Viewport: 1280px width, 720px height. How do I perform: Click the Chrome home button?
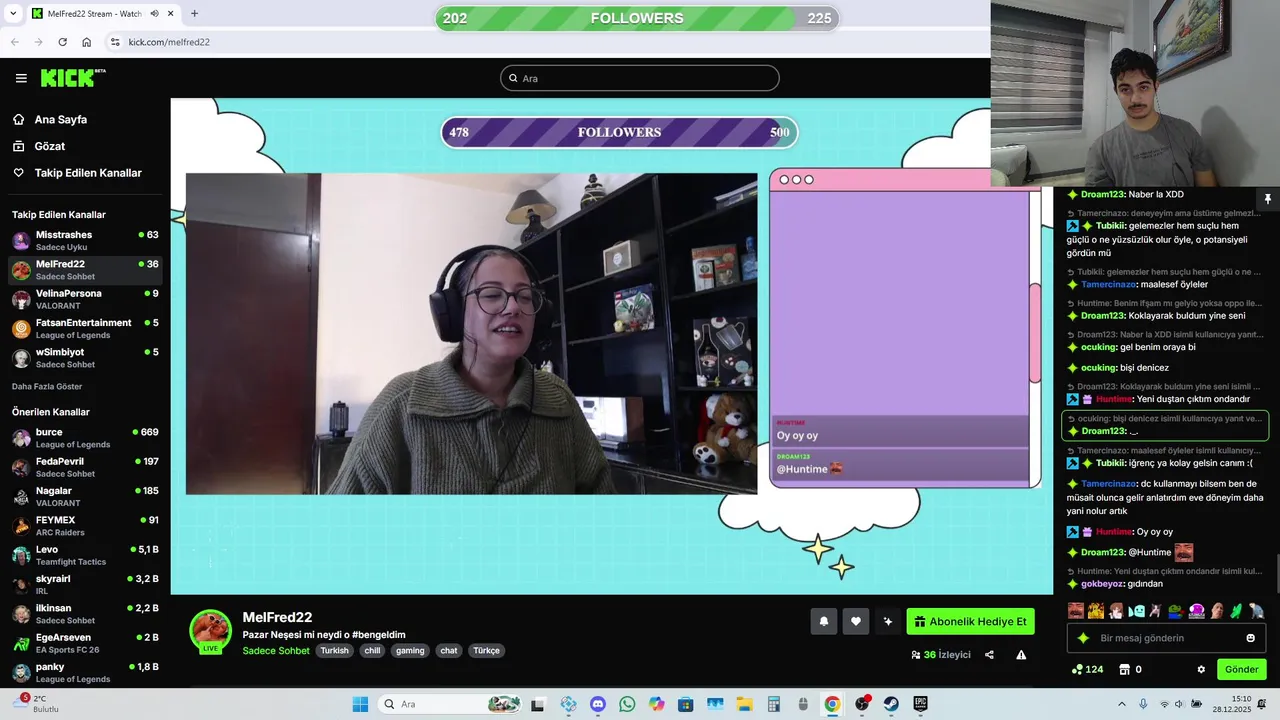coord(87,42)
